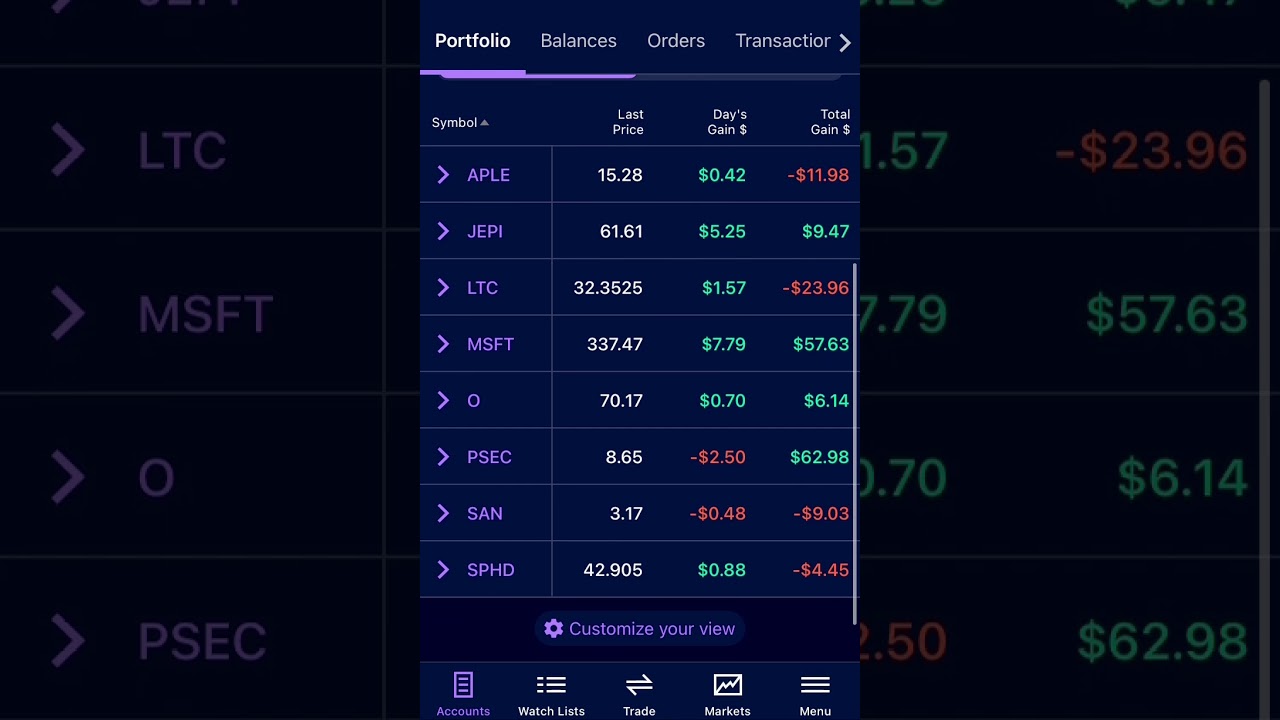The width and height of the screenshot is (1280, 720).
Task: Click APLE total gain -$11.98
Action: pos(818,175)
